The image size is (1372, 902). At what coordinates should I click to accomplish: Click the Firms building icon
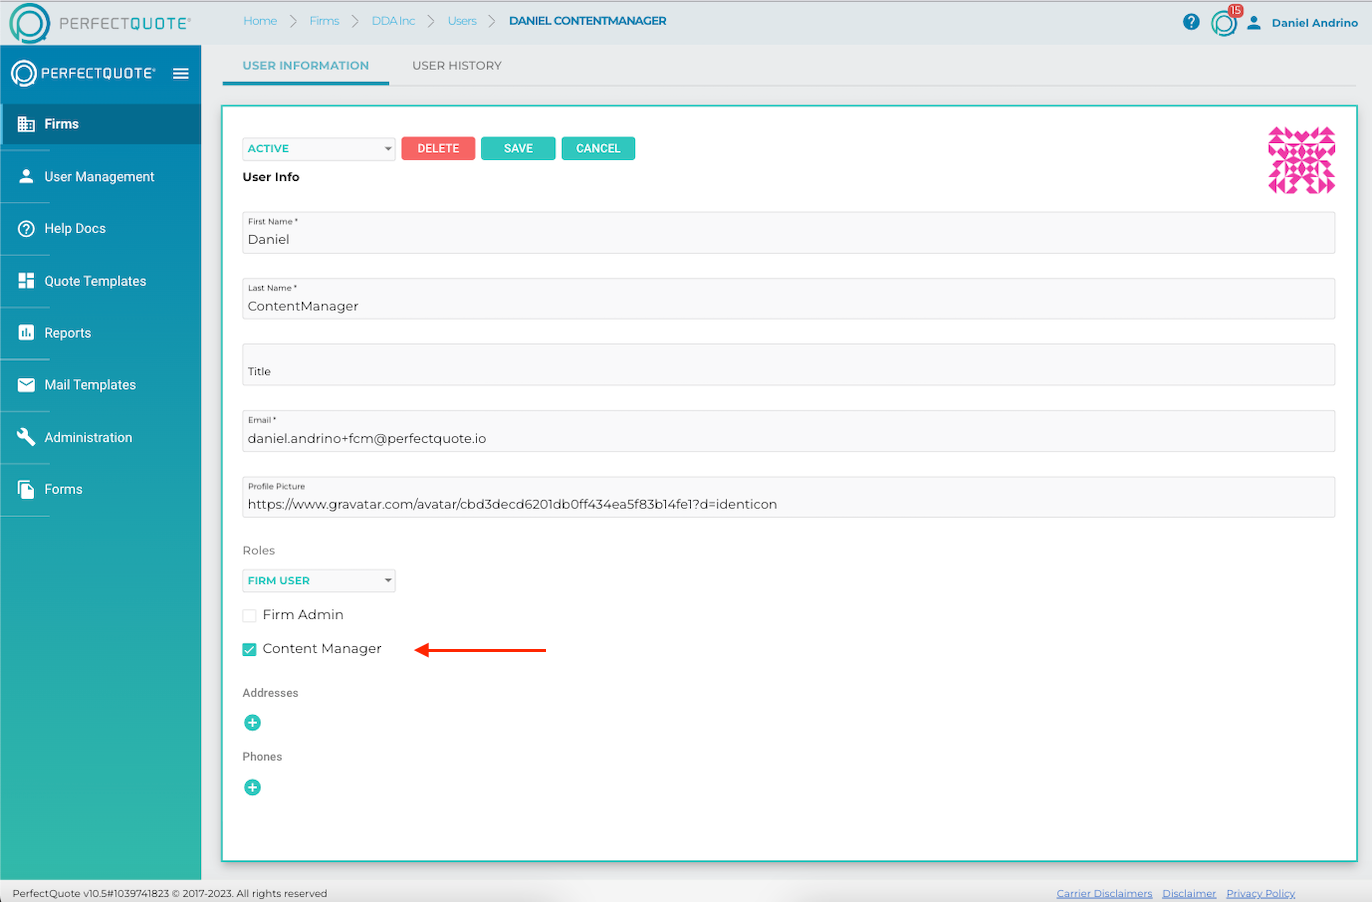click(26, 124)
